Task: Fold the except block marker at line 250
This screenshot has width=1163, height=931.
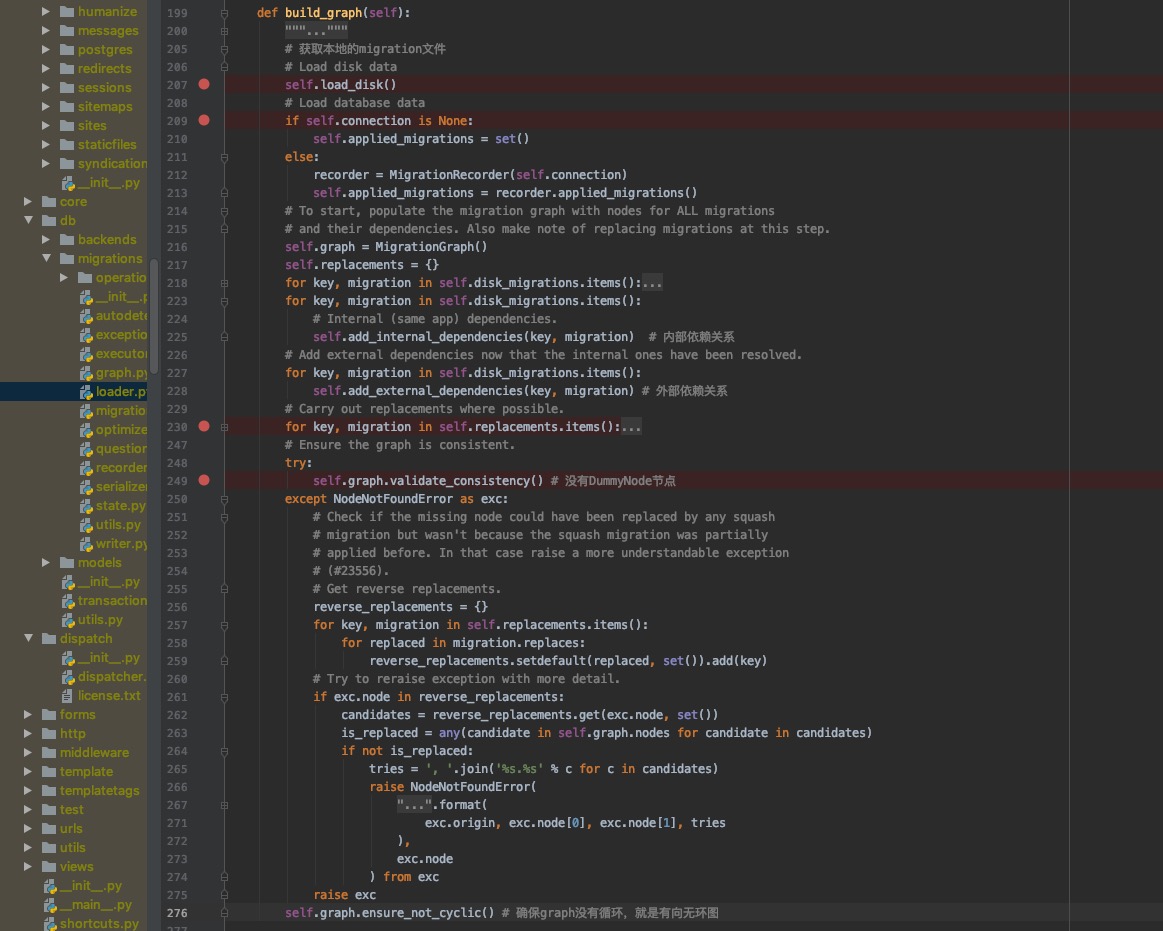Action: (224, 499)
